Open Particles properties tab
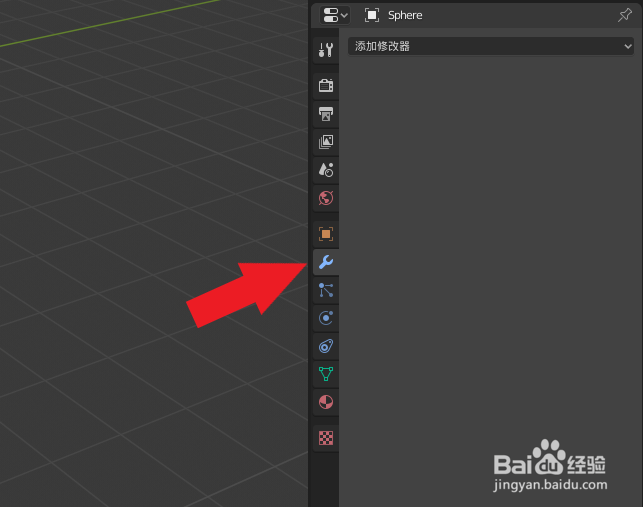The width and height of the screenshot is (643, 507). 326,290
